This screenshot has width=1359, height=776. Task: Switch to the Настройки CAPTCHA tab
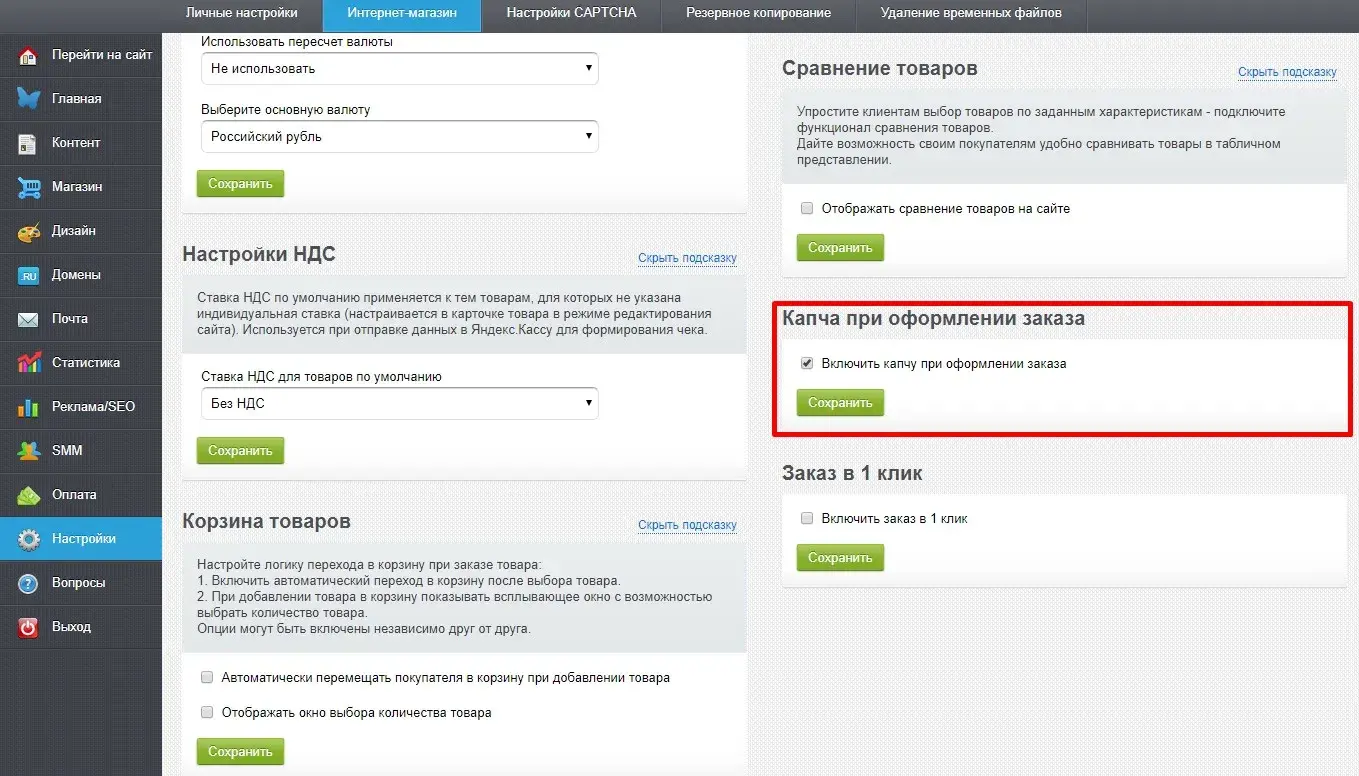tap(570, 13)
